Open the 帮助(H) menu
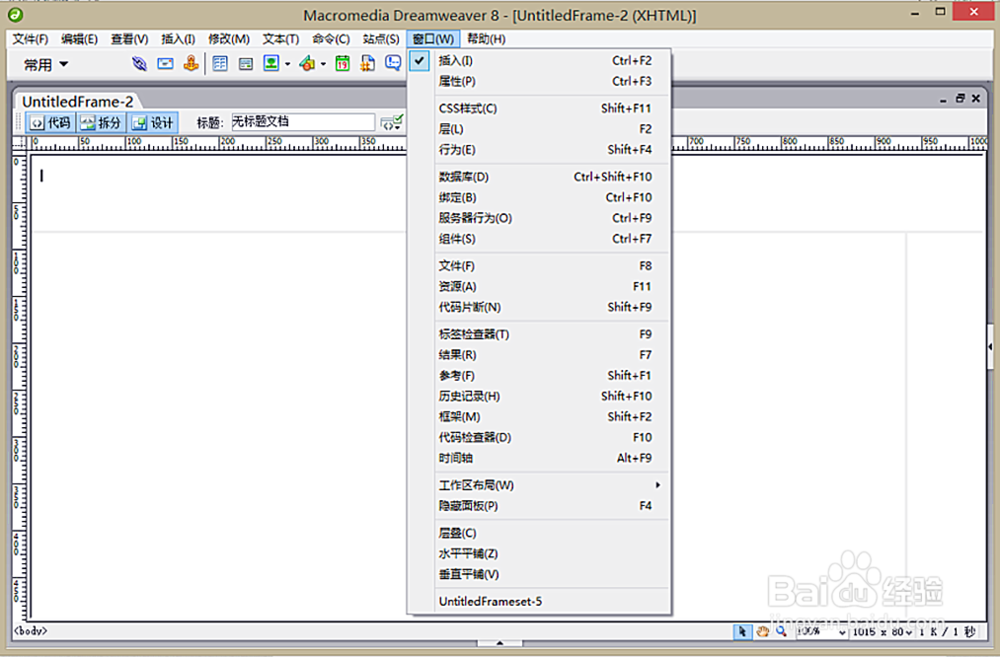 pyautogui.click(x=486, y=39)
